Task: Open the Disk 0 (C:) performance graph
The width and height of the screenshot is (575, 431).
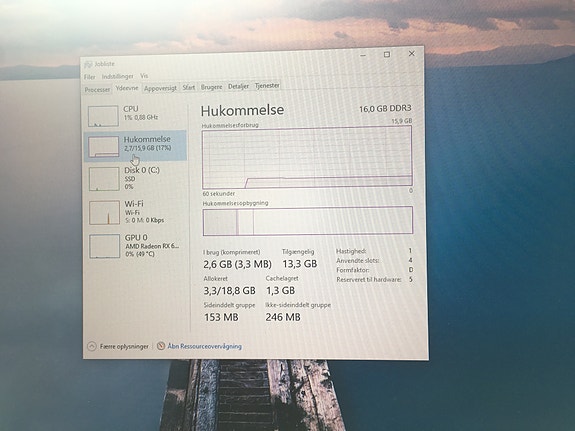Action: point(104,179)
